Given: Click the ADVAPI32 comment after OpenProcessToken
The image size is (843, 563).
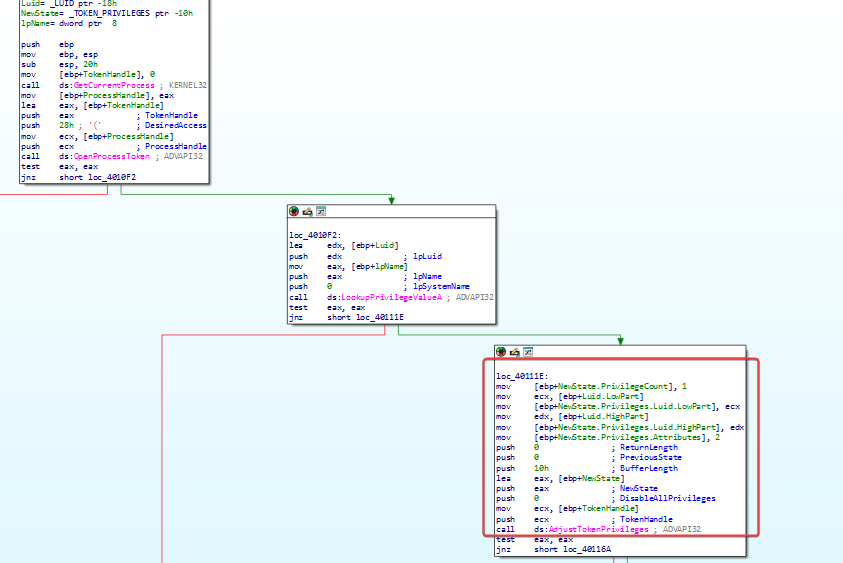Looking at the screenshot, I should point(179,156).
